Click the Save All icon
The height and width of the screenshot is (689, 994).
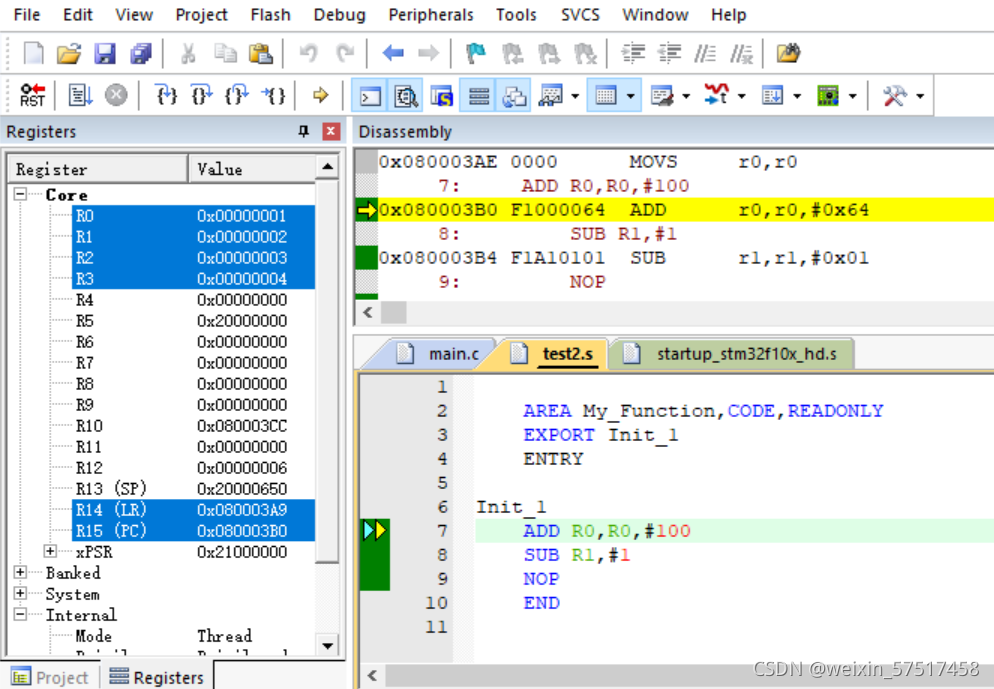pyautogui.click(x=141, y=54)
